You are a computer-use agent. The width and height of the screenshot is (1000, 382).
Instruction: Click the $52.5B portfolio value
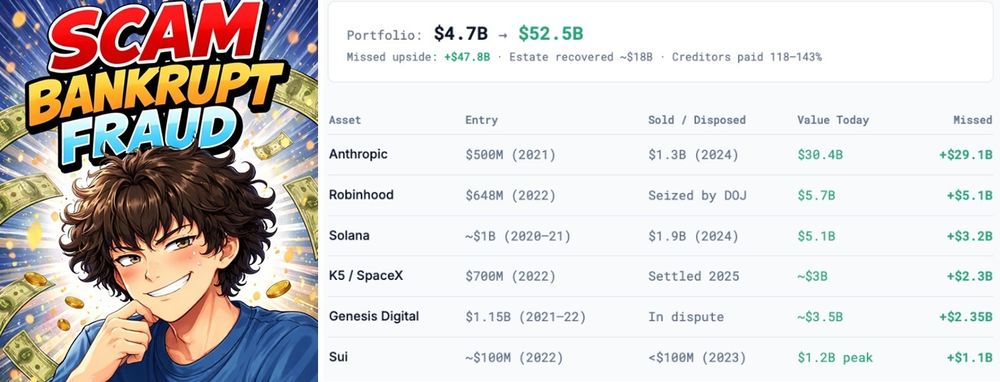[x=550, y=34]
